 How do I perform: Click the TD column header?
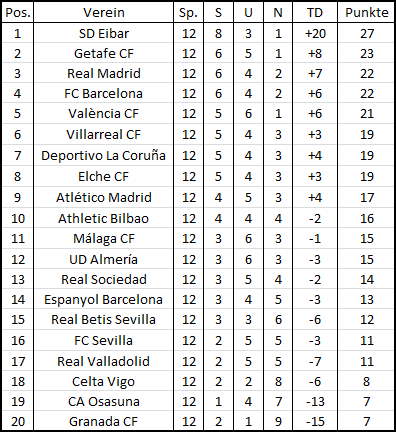tap(315, 13)
